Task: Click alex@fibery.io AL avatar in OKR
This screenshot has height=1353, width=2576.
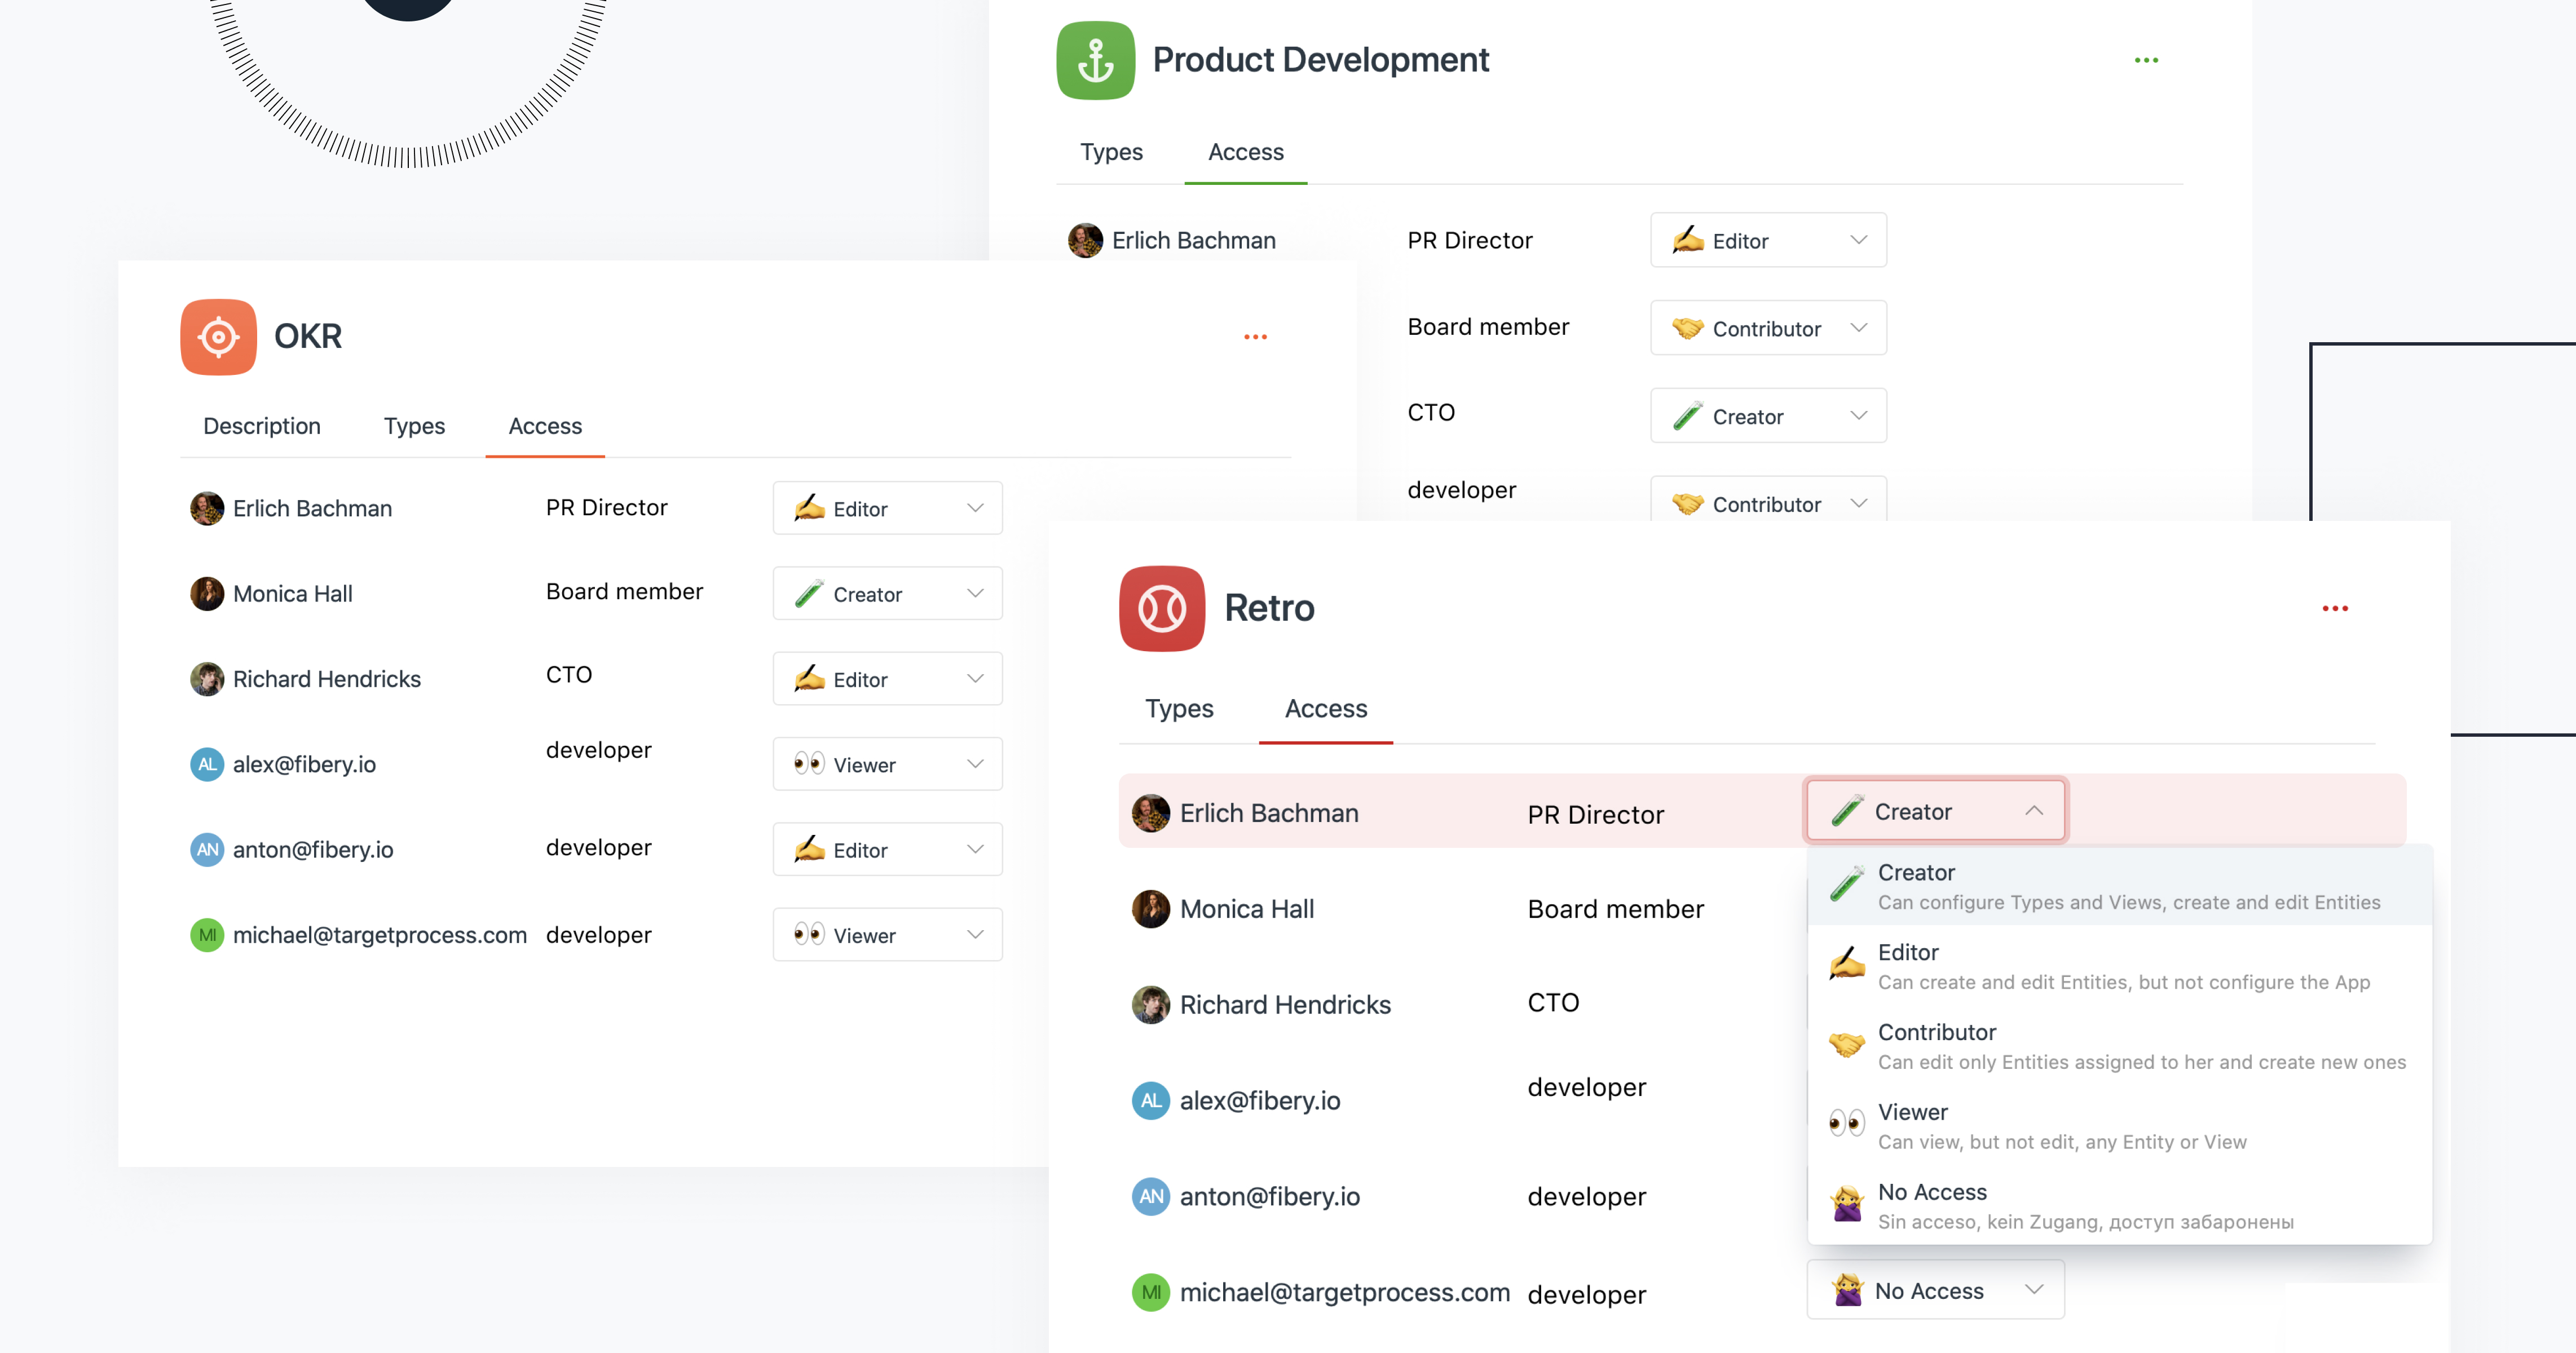Action: pyautogui.click(x=207, y=764)
